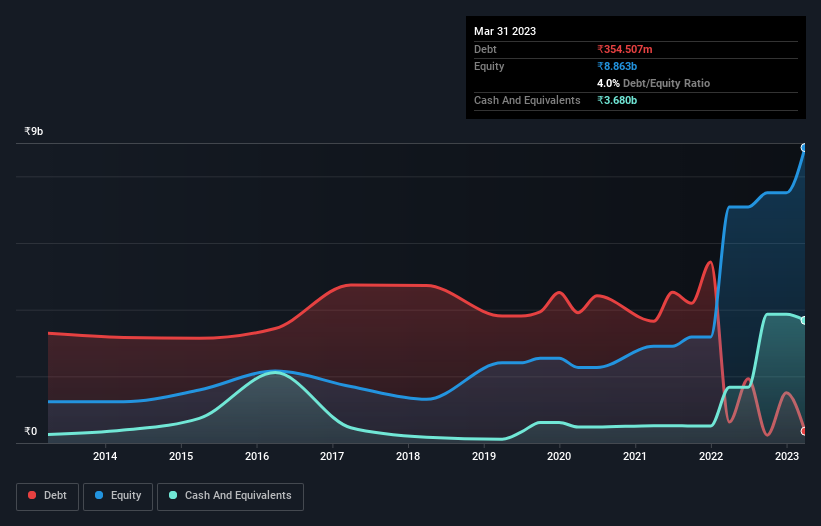Viewport: 821px width, 526px height.
Task: Click the blue Equity legend dot
Action: coord(99,495)
